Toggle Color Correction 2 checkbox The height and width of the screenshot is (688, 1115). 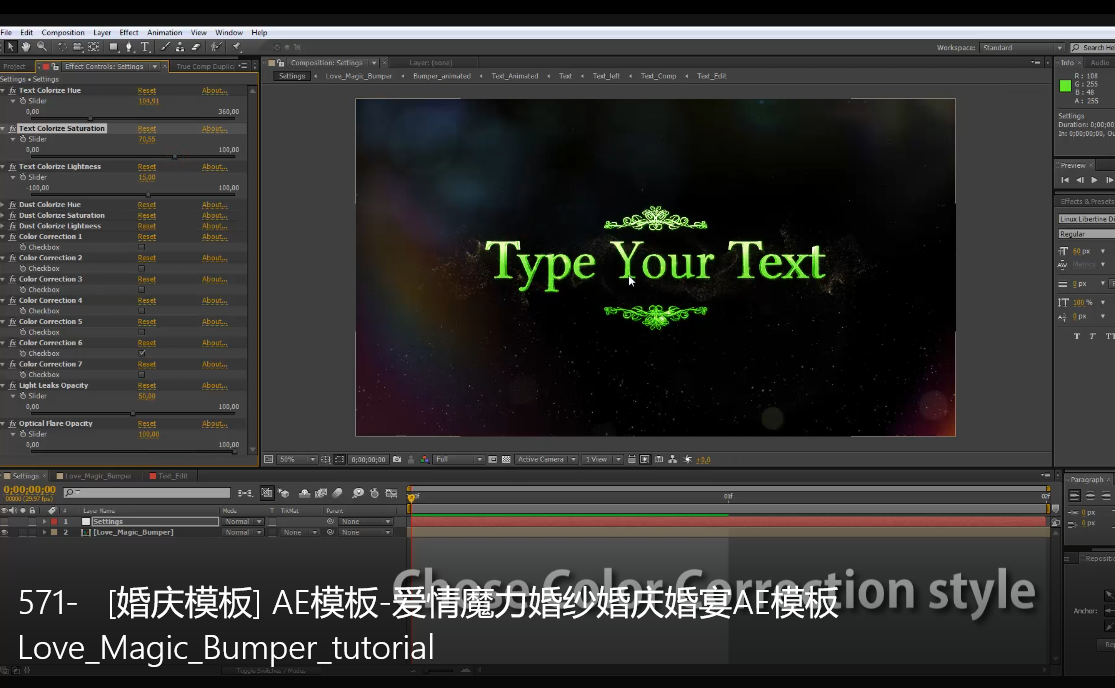142,269
